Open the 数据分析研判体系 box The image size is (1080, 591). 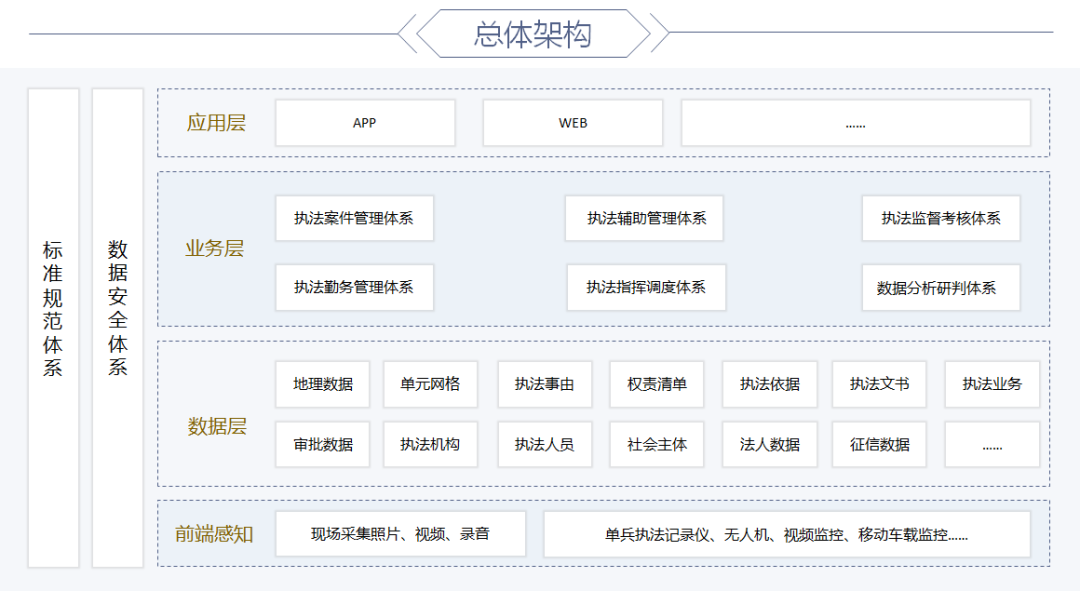940,288
